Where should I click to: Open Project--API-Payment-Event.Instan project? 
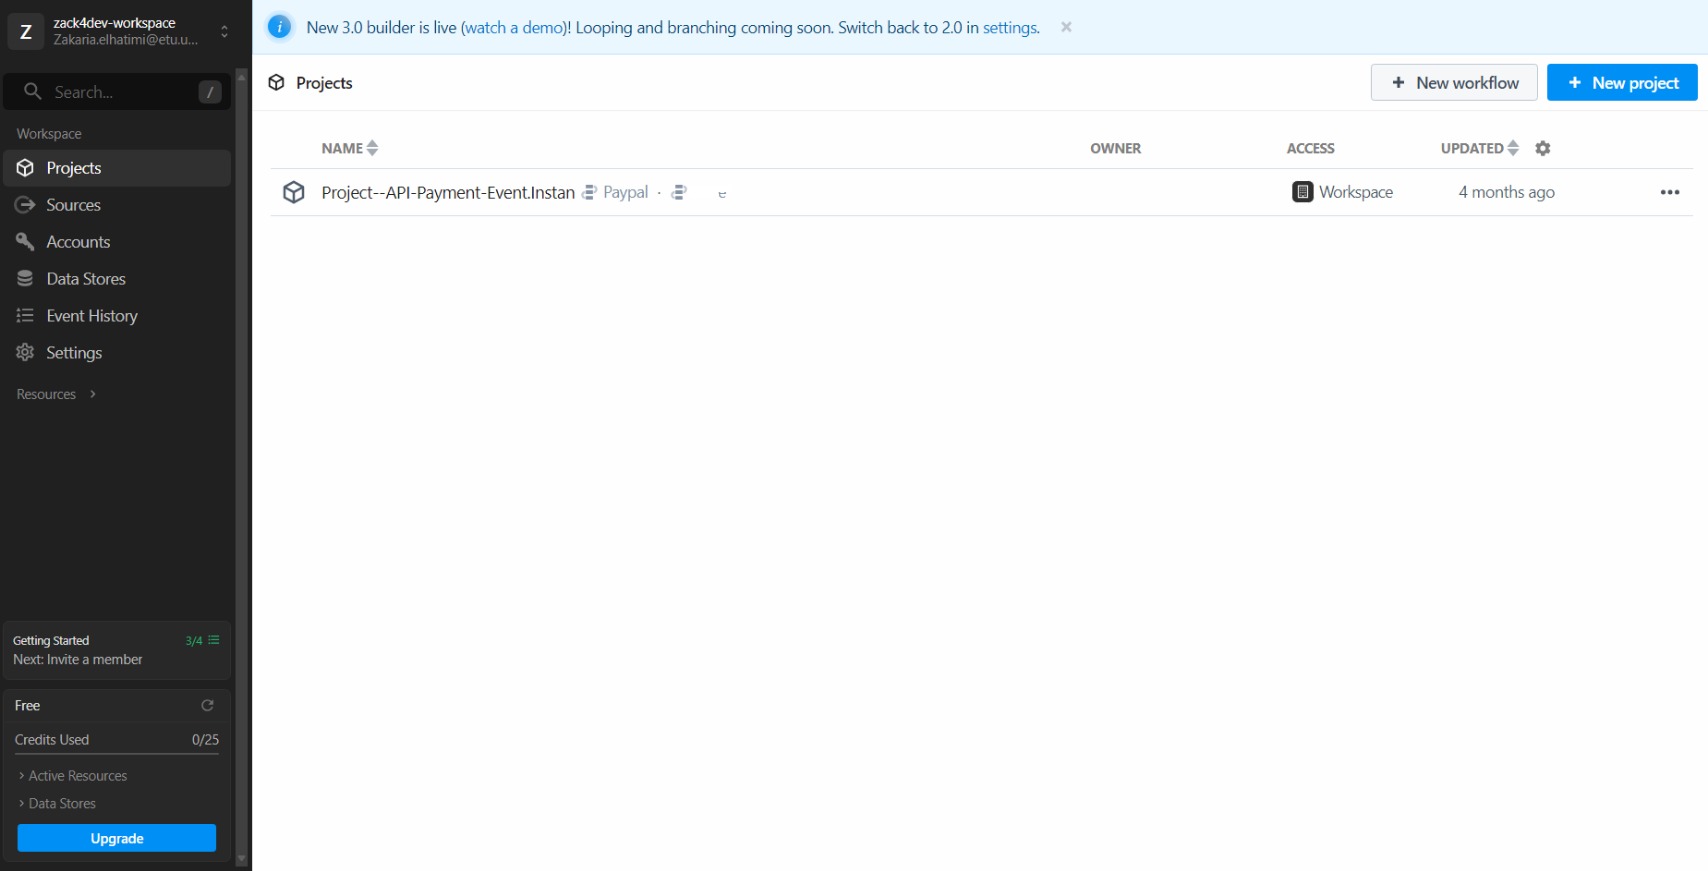click(448, 192)
